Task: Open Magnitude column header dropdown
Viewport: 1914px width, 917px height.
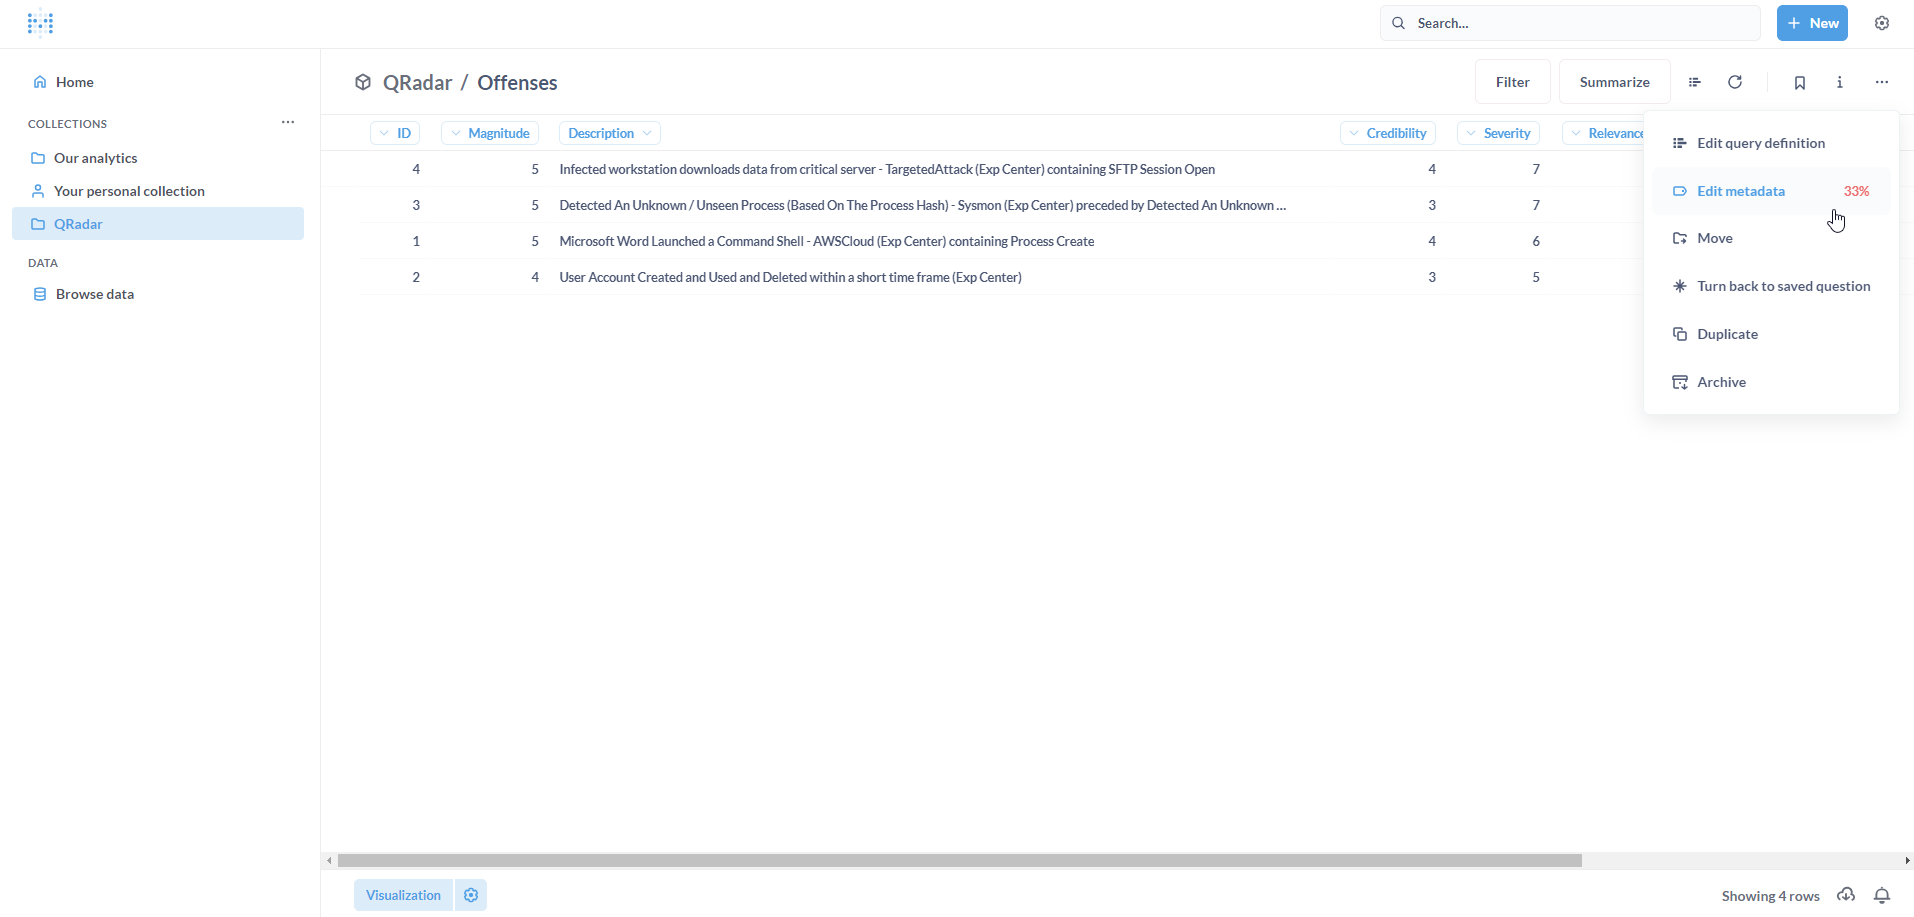Action: pyautogui.click(x=490, y=133)
